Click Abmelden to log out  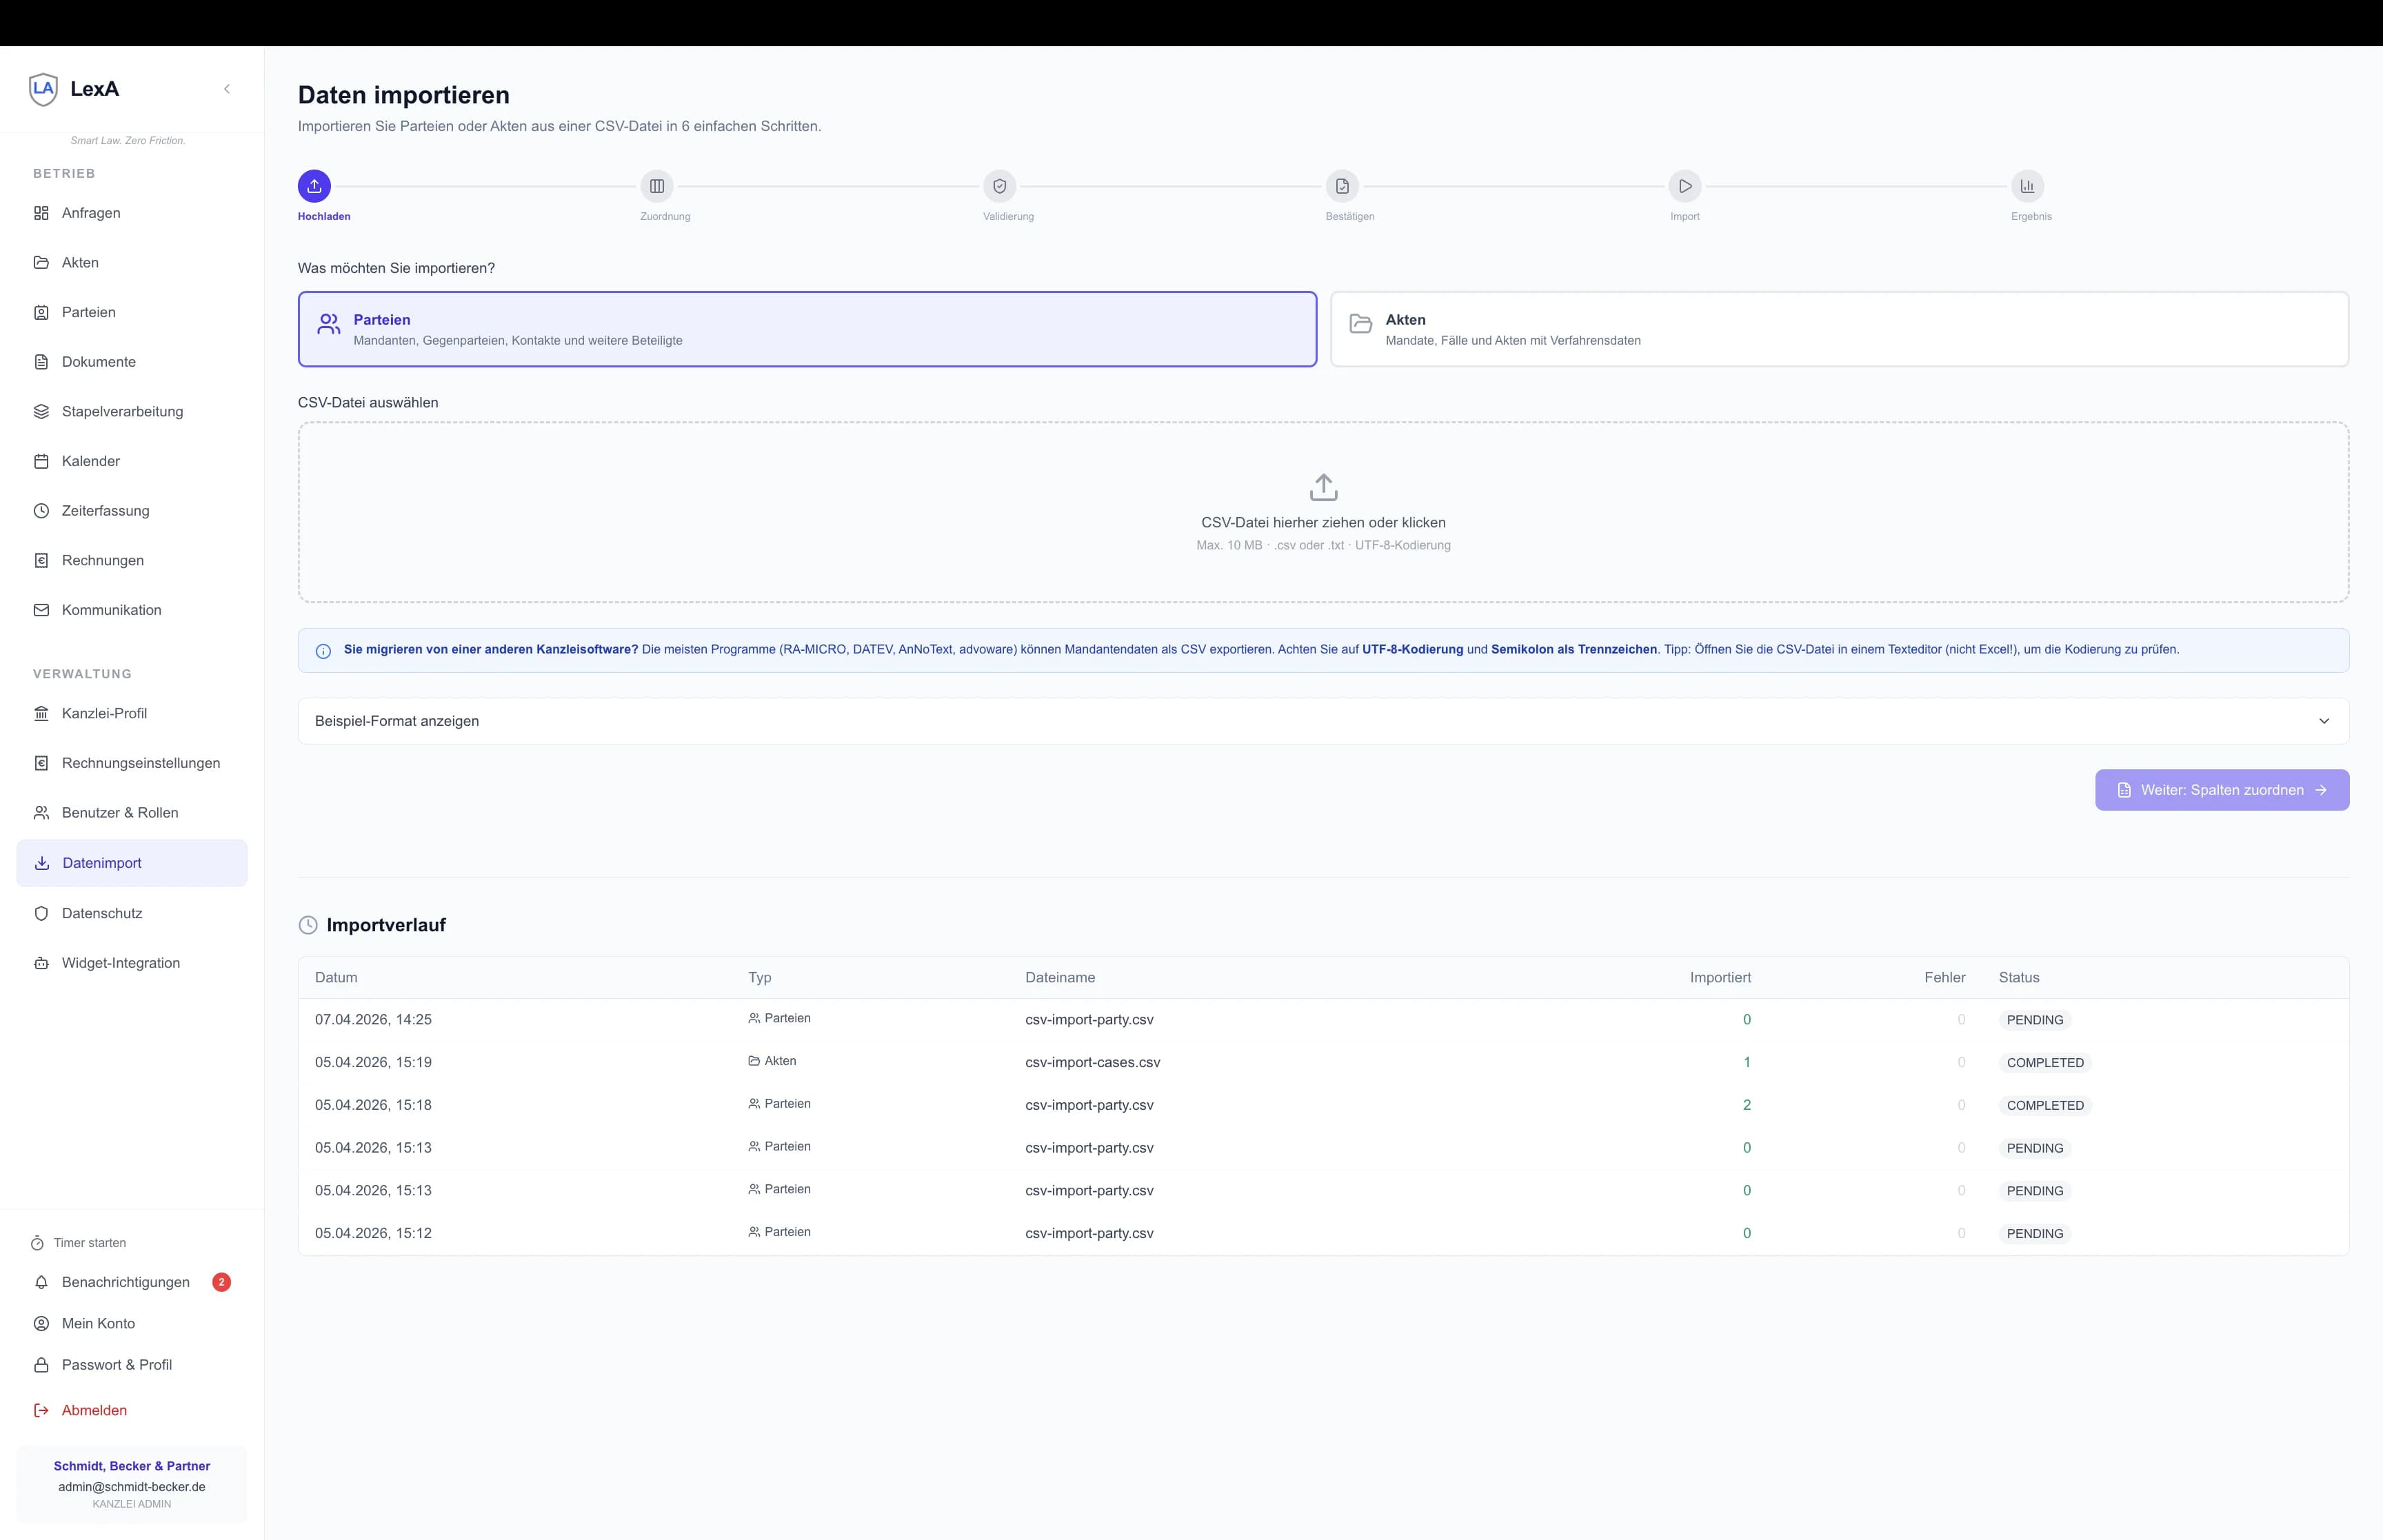coord(94,1410)
